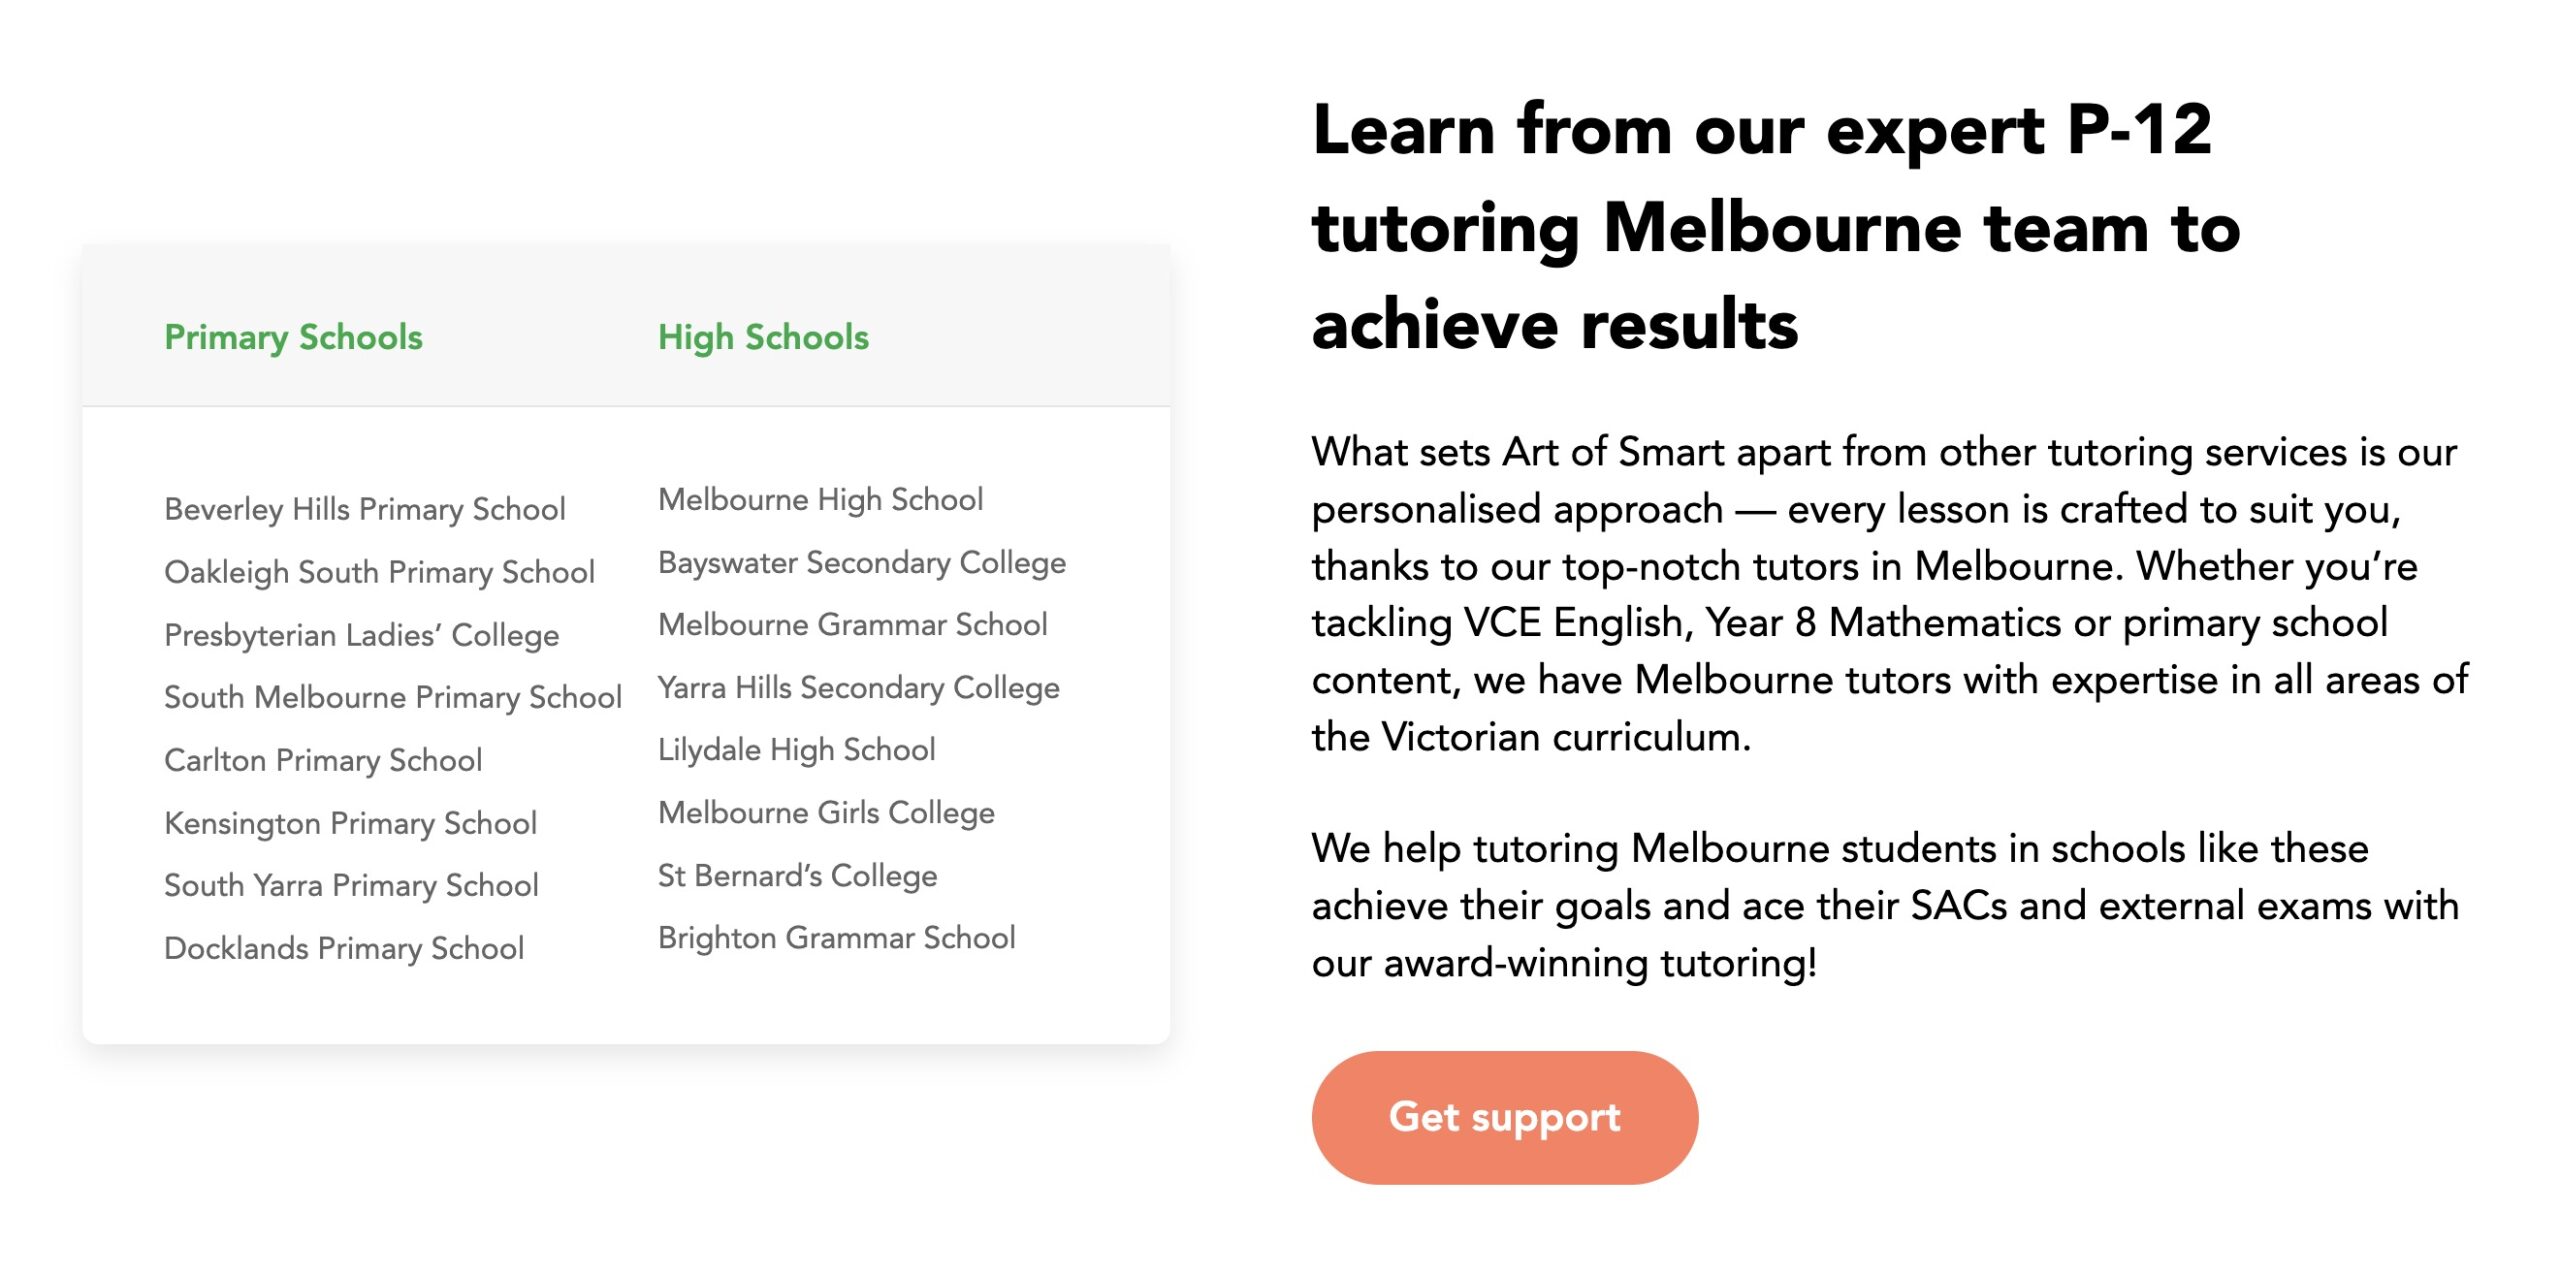Open Lilydale High School entry
The width and height of the screenshot is (2560, 1274).
(x=796, y=749)
